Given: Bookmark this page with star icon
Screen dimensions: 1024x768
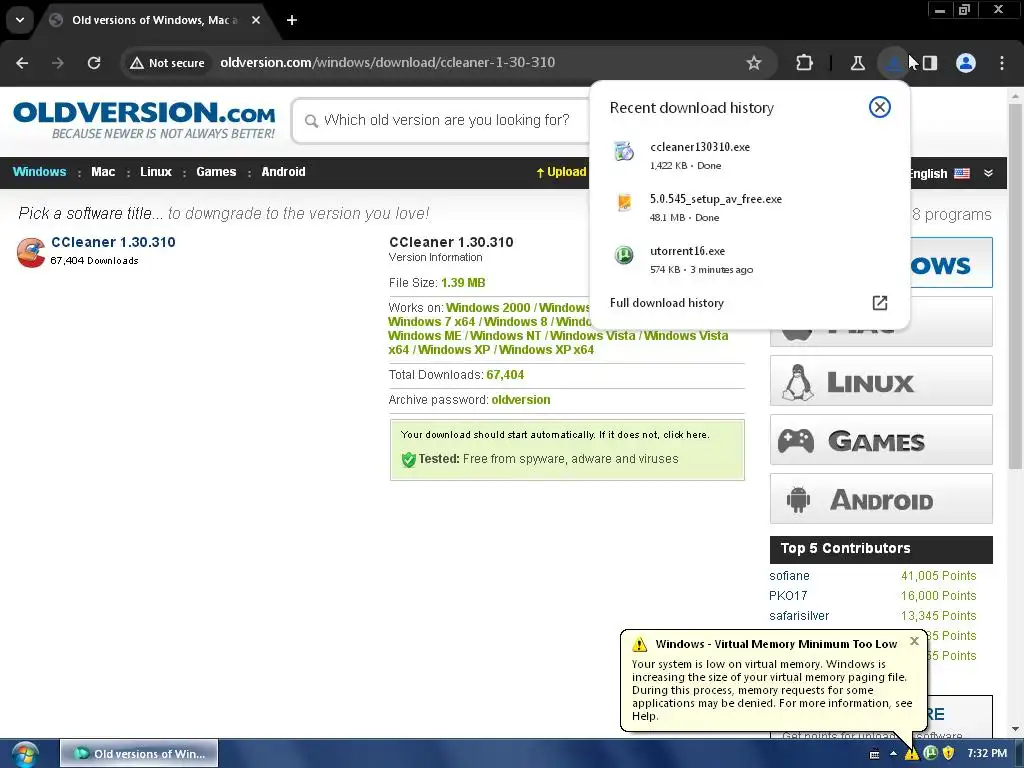Looking at the screenshot, I should tap(754, 63).
